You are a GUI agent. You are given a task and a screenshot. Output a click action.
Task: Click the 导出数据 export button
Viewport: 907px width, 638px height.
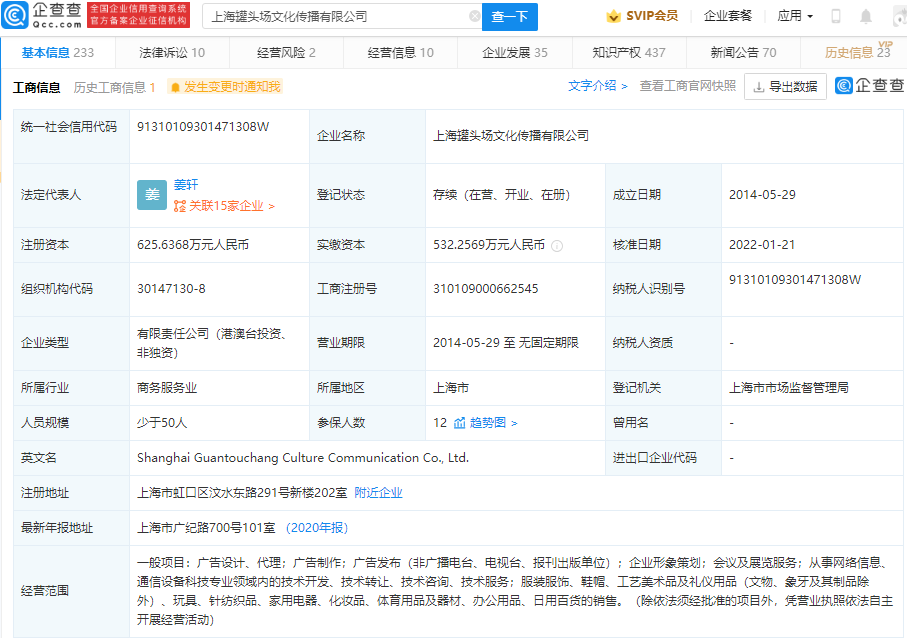click(x=785, y=87)
